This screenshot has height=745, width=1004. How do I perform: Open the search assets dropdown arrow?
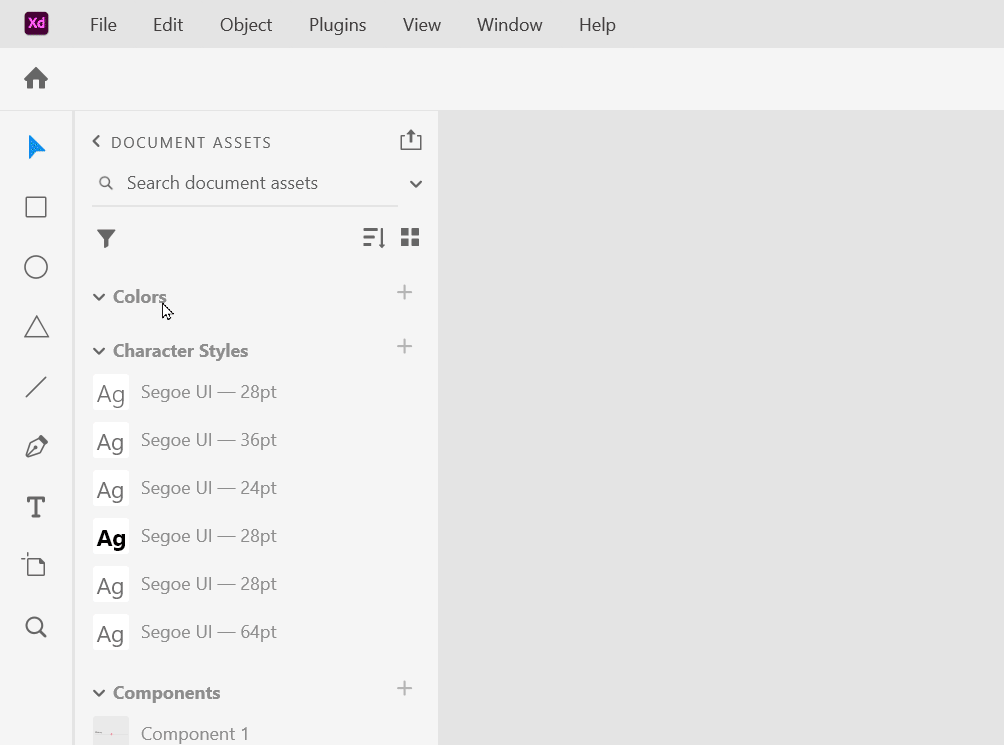416,184
